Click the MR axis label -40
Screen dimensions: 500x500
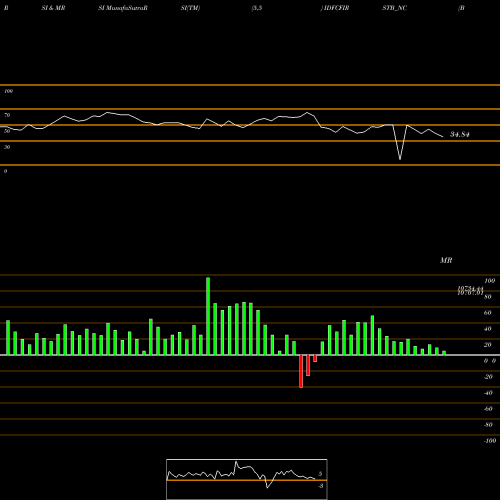coord(488,393)
